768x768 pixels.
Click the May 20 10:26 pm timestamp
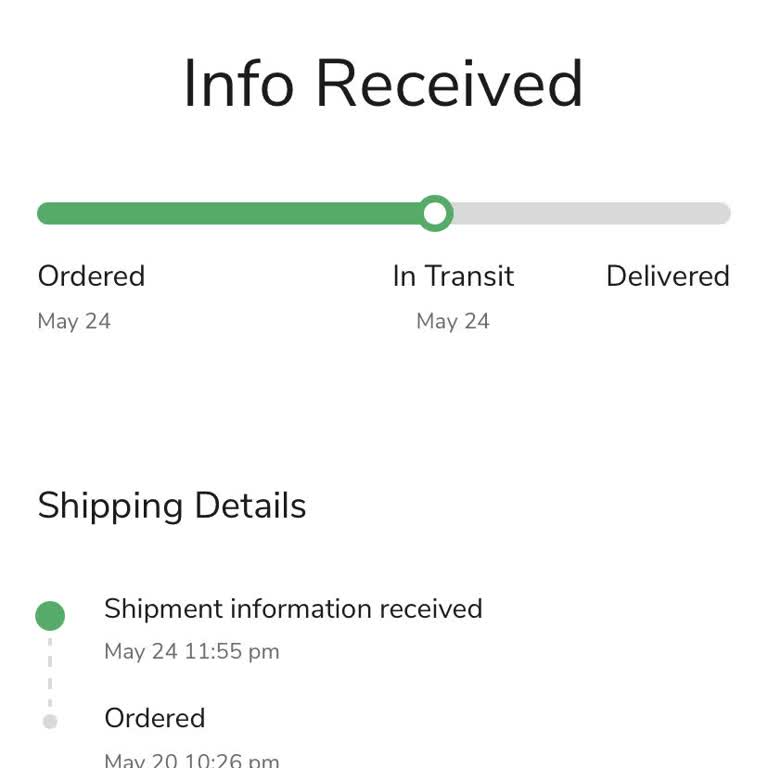pyautogui.click(x=192, y=759)
